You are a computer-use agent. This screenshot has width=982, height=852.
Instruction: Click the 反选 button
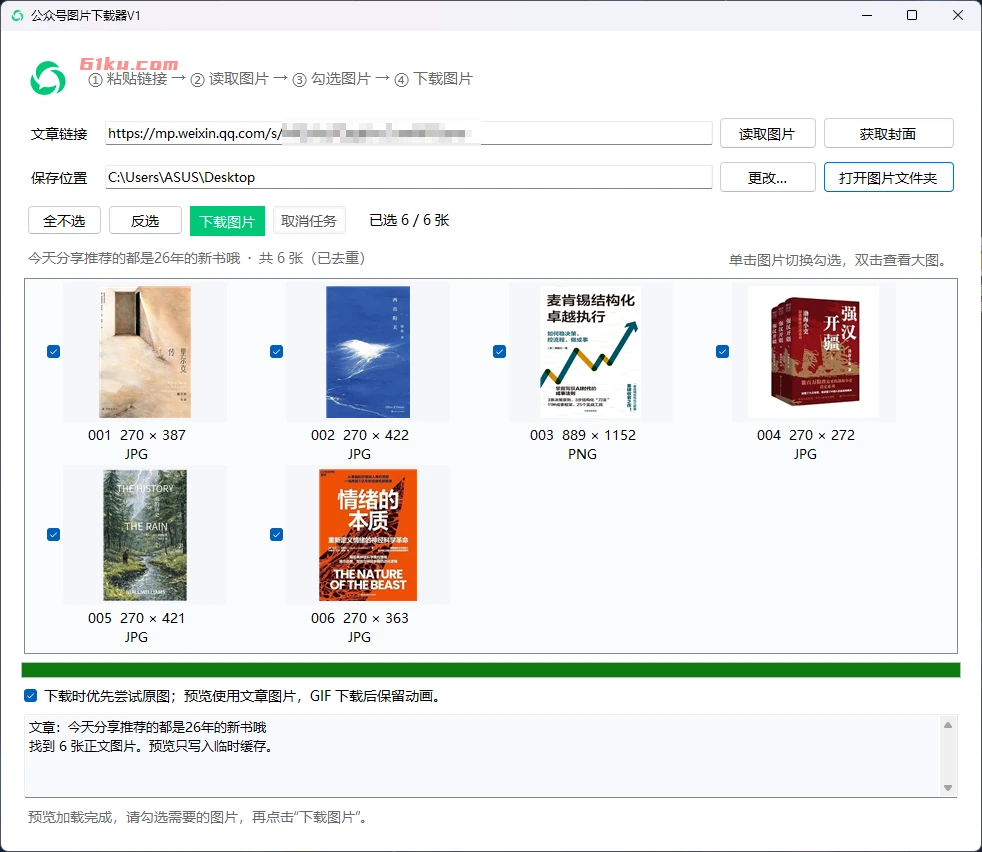point(145,221)
